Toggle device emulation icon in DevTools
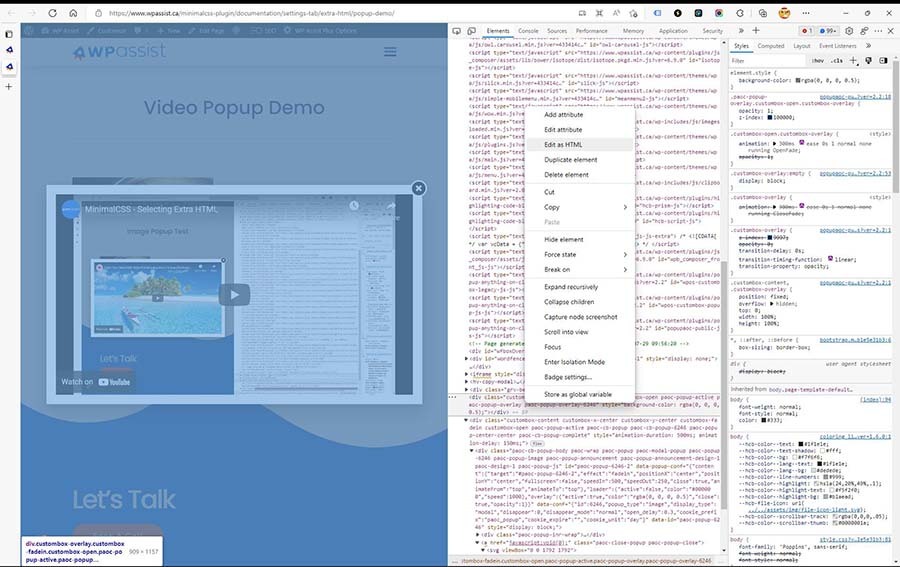900x567 pixels. point(471,31)
